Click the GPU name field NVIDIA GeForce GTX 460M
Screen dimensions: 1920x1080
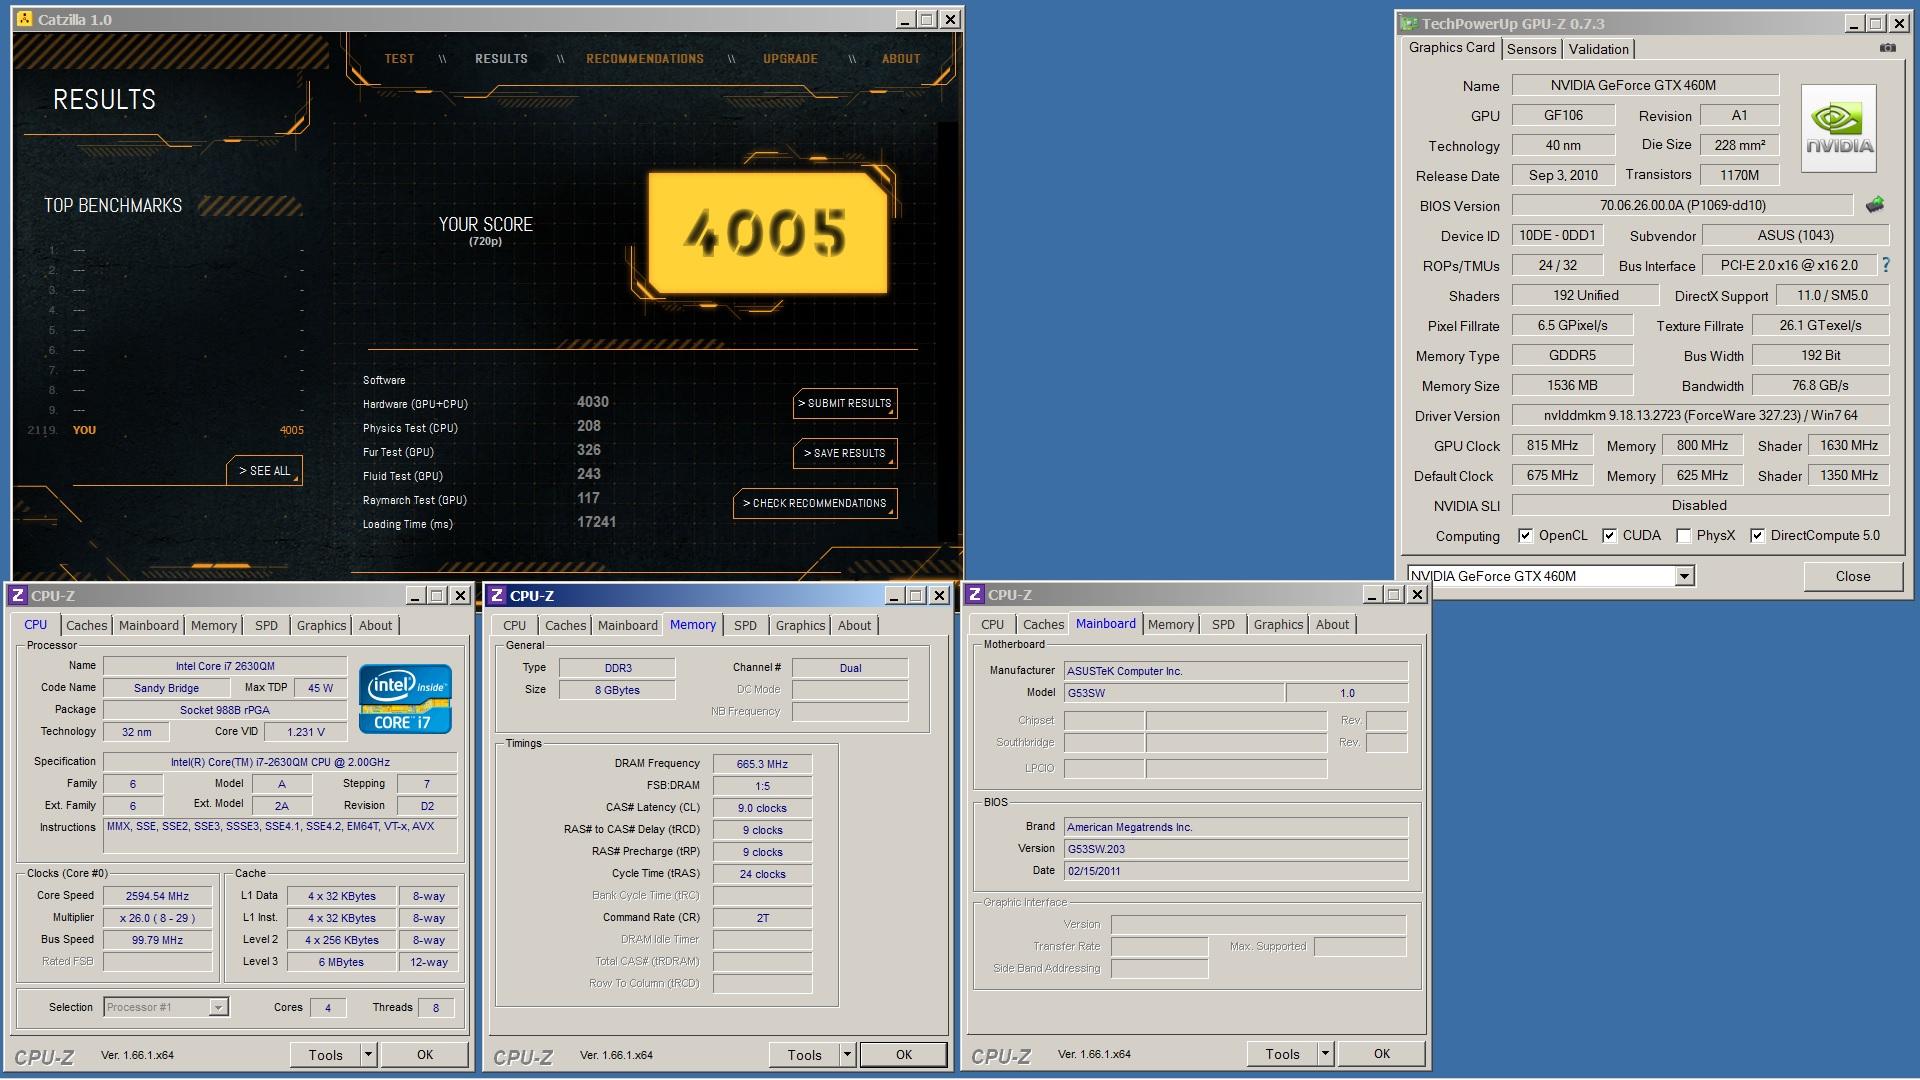pos(1645,85)
